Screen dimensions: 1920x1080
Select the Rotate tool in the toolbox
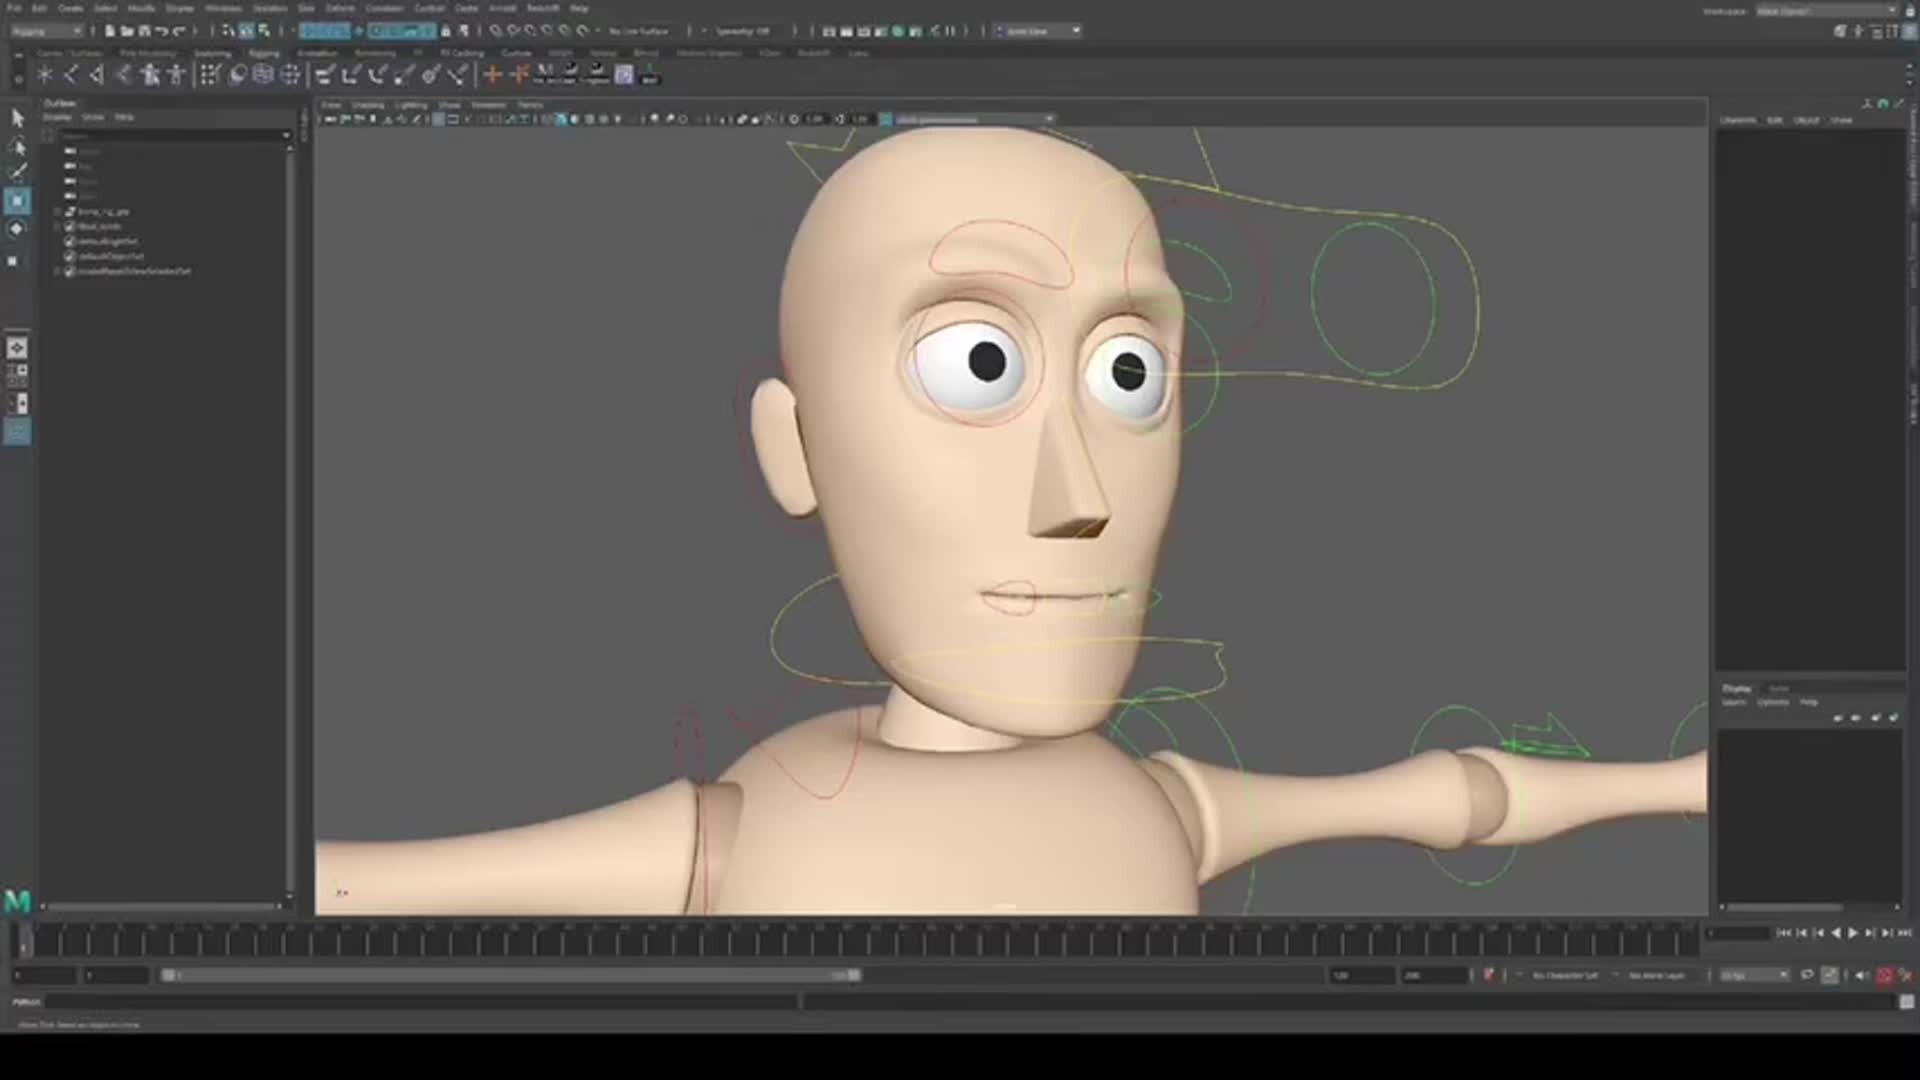(17, 229)
